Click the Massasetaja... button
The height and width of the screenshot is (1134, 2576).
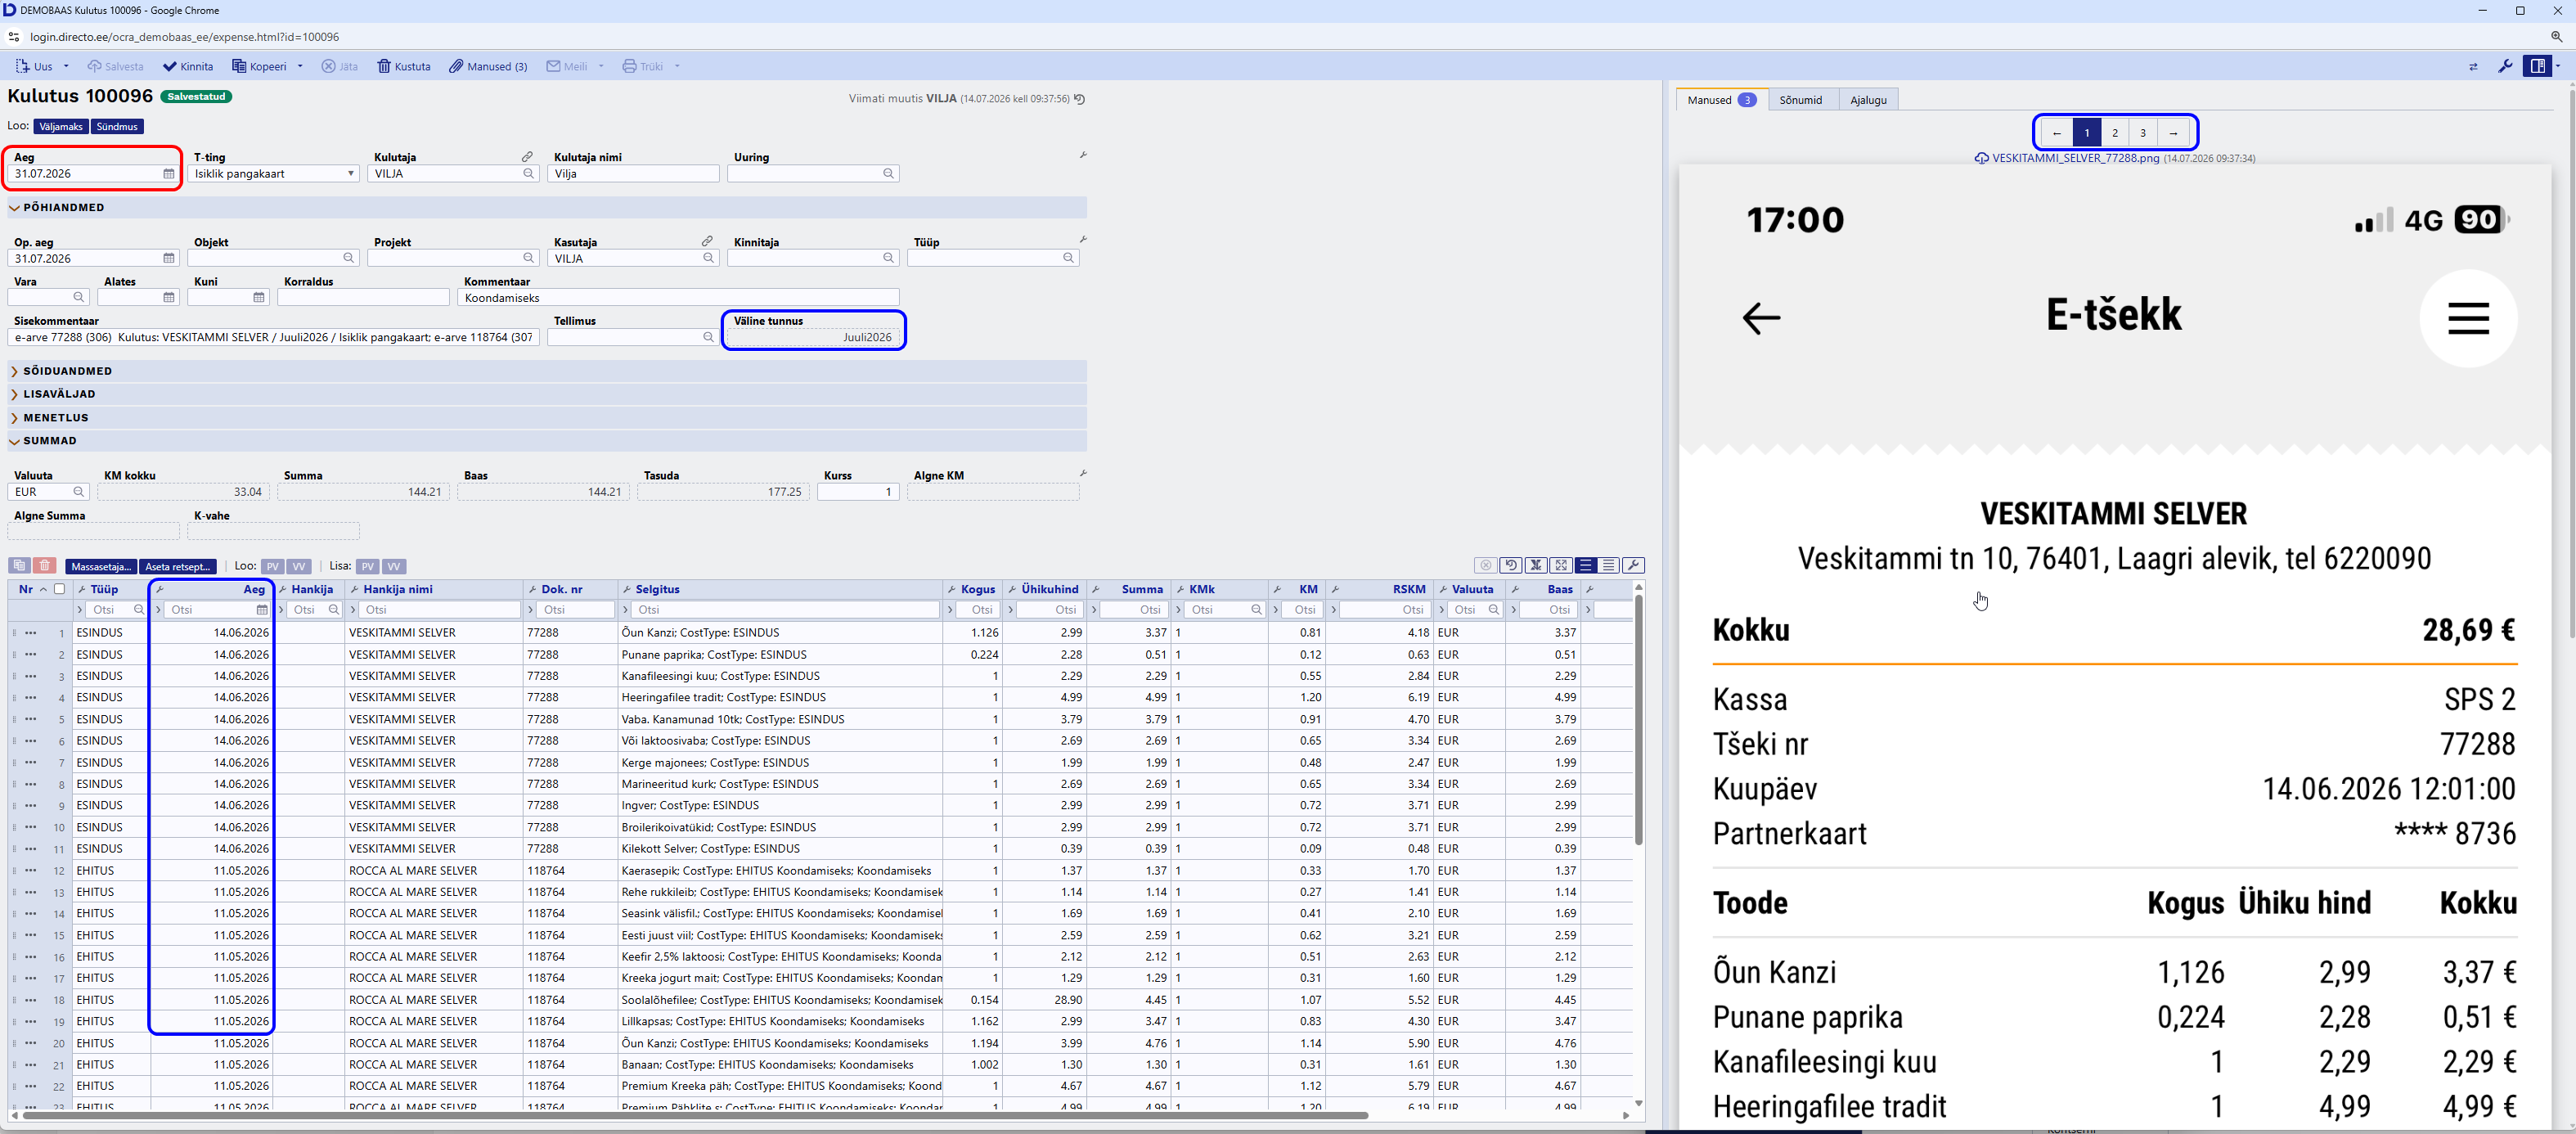click(101, 567)
